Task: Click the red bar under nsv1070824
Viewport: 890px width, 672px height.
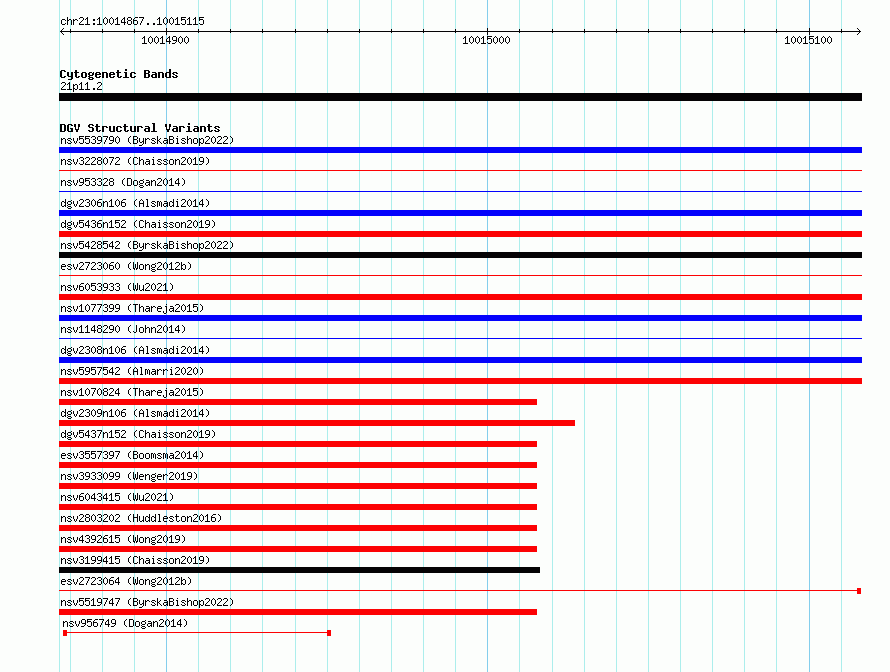Action: click(x=298, y=402)
